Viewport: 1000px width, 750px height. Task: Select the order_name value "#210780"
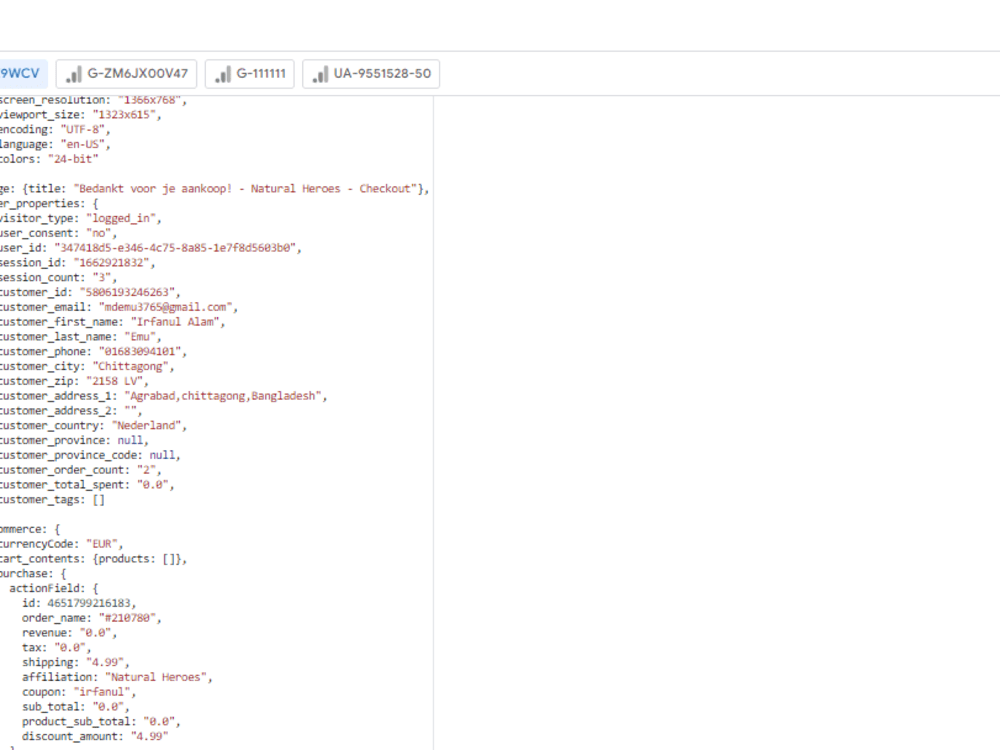click(127, 617)
